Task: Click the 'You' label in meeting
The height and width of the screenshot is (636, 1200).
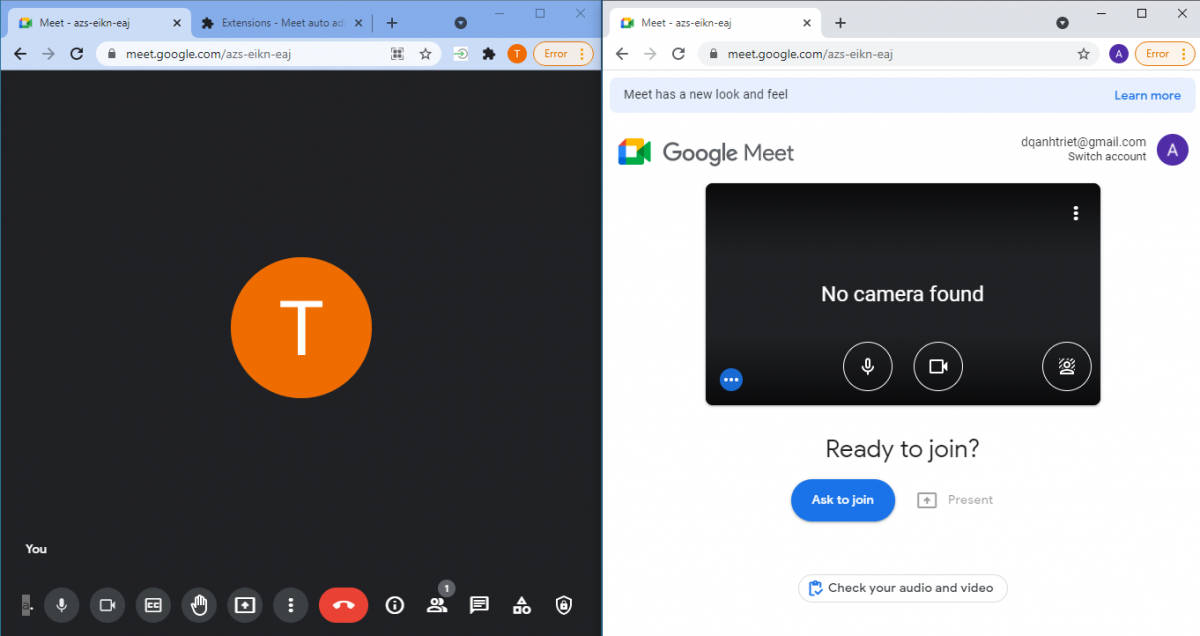Action: click(x=36, y=549)
